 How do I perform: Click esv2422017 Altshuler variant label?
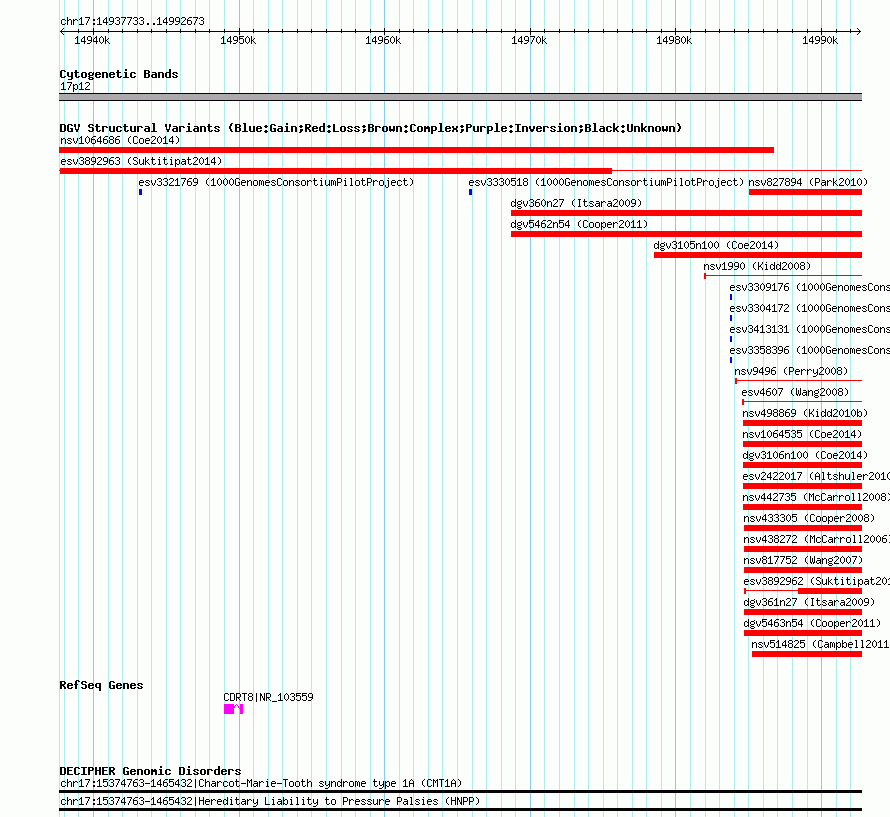(x=816, y=476)
